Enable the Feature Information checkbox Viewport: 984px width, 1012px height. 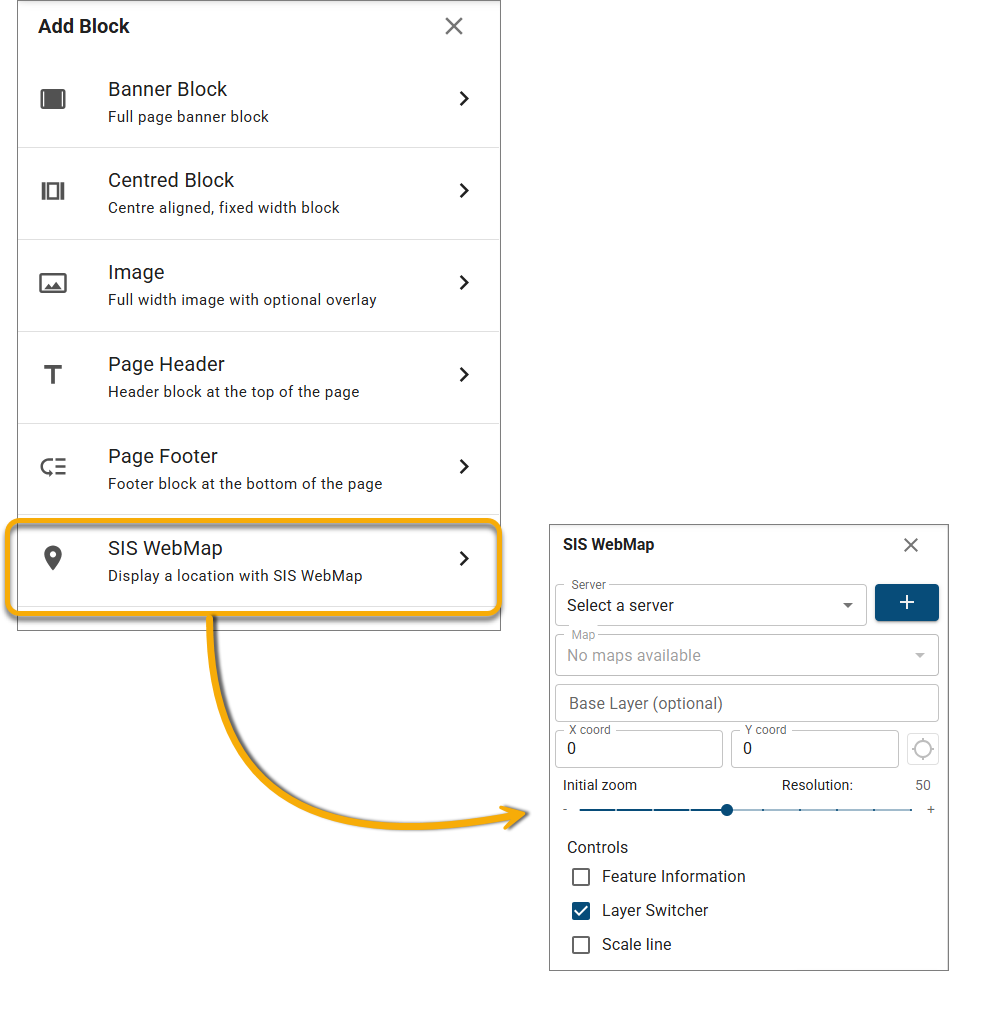point(581,877)
